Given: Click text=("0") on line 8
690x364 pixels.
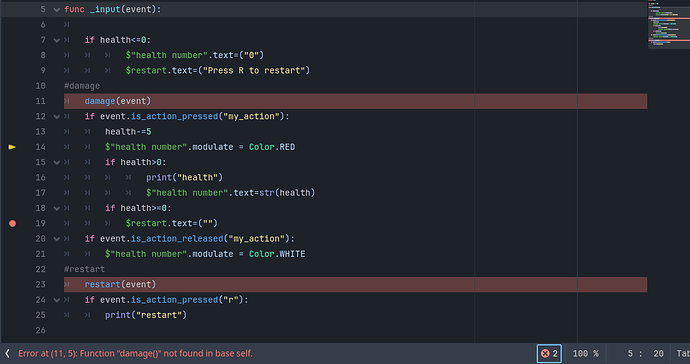Looking at the screenshot, I should point(239,55).
